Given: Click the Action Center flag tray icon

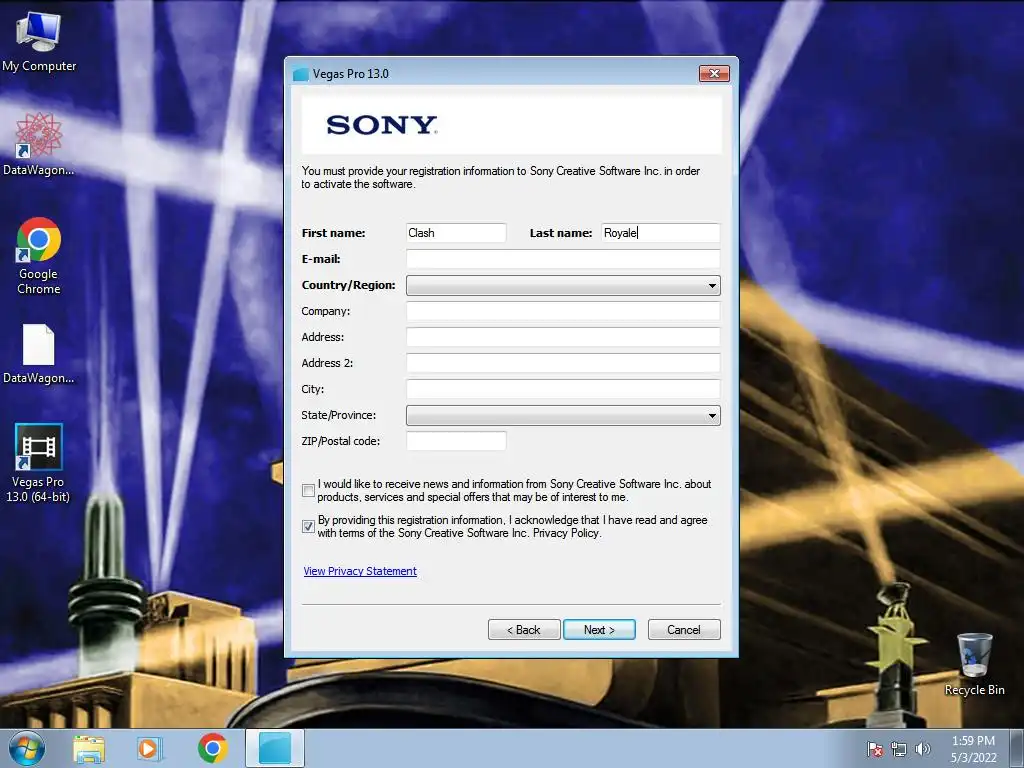Looking at the screenshot, I should (875, 749).
